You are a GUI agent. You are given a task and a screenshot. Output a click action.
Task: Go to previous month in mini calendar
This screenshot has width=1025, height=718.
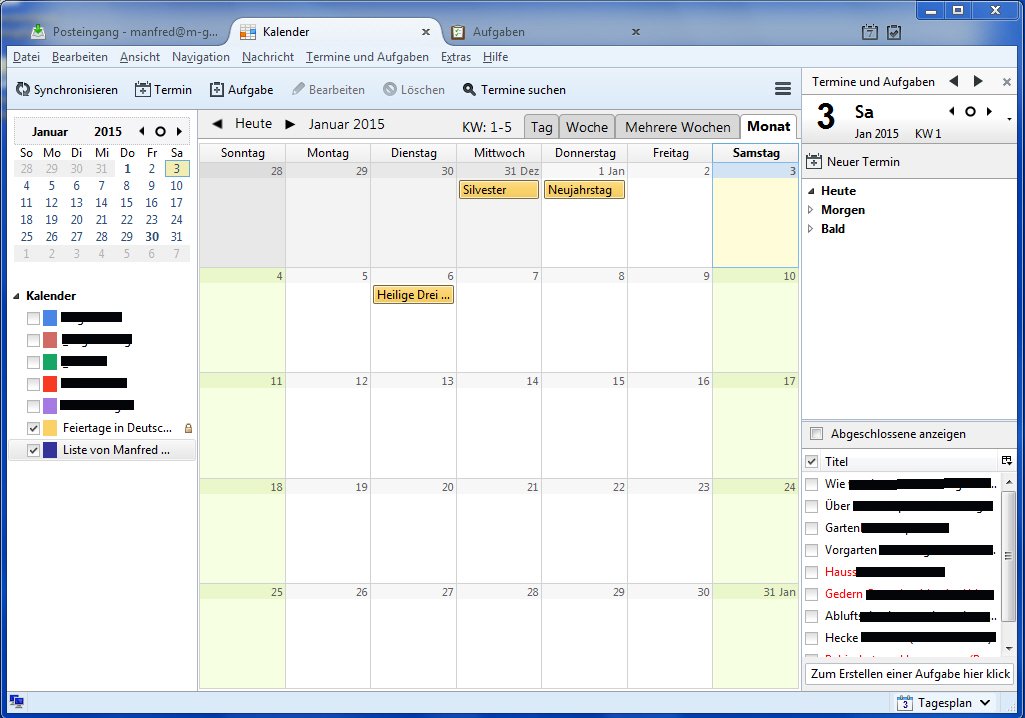pyautogui.click(x=142, y=131)
